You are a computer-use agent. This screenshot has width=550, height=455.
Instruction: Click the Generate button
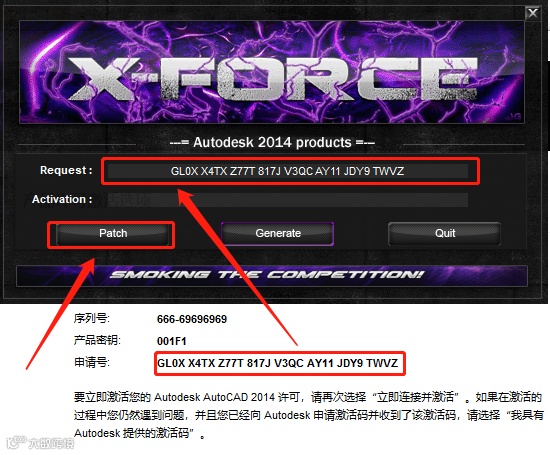coord(277,234)
